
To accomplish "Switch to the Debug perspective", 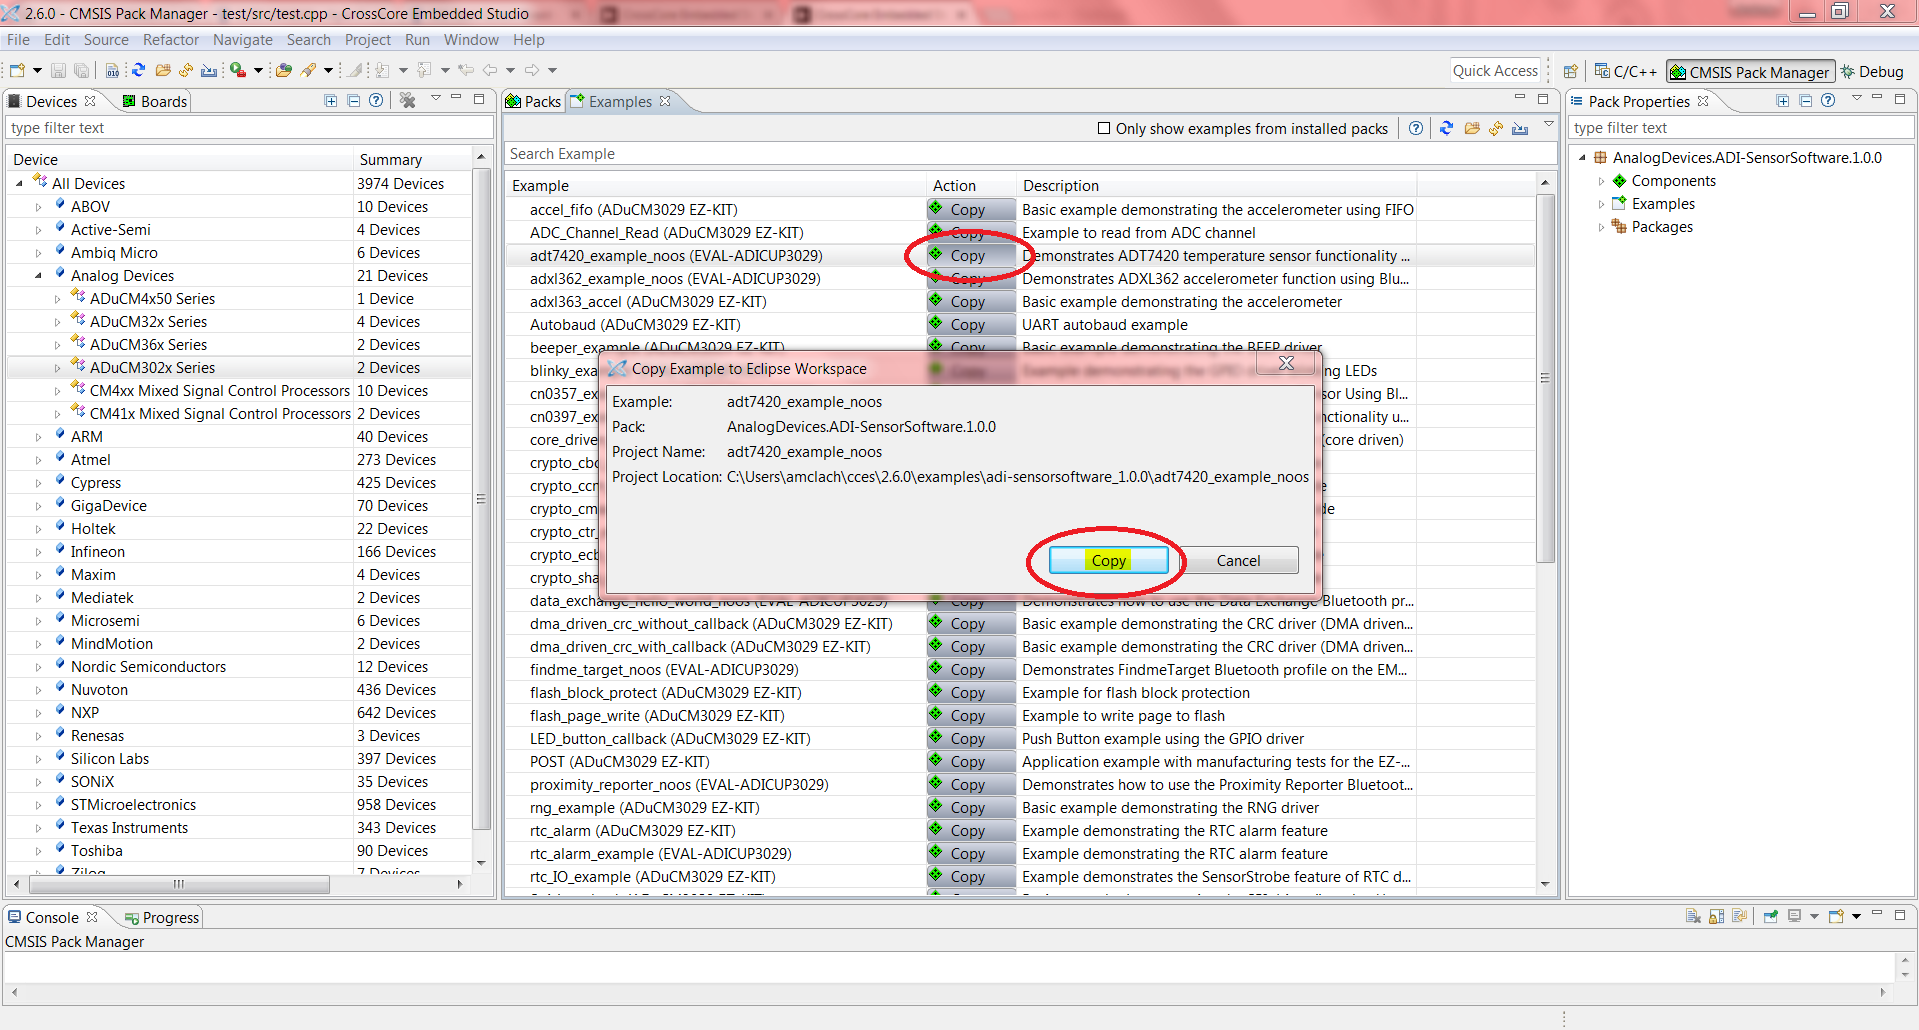I will [1872, 72].
